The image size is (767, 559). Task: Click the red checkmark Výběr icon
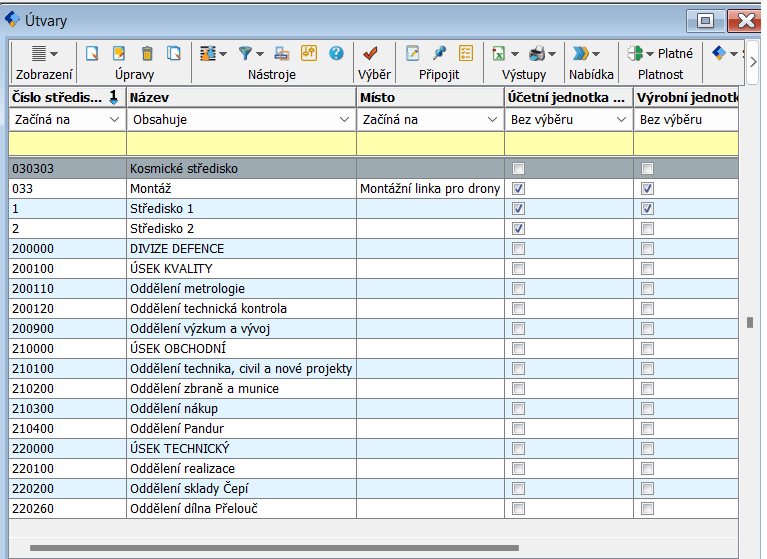[370, 54]
